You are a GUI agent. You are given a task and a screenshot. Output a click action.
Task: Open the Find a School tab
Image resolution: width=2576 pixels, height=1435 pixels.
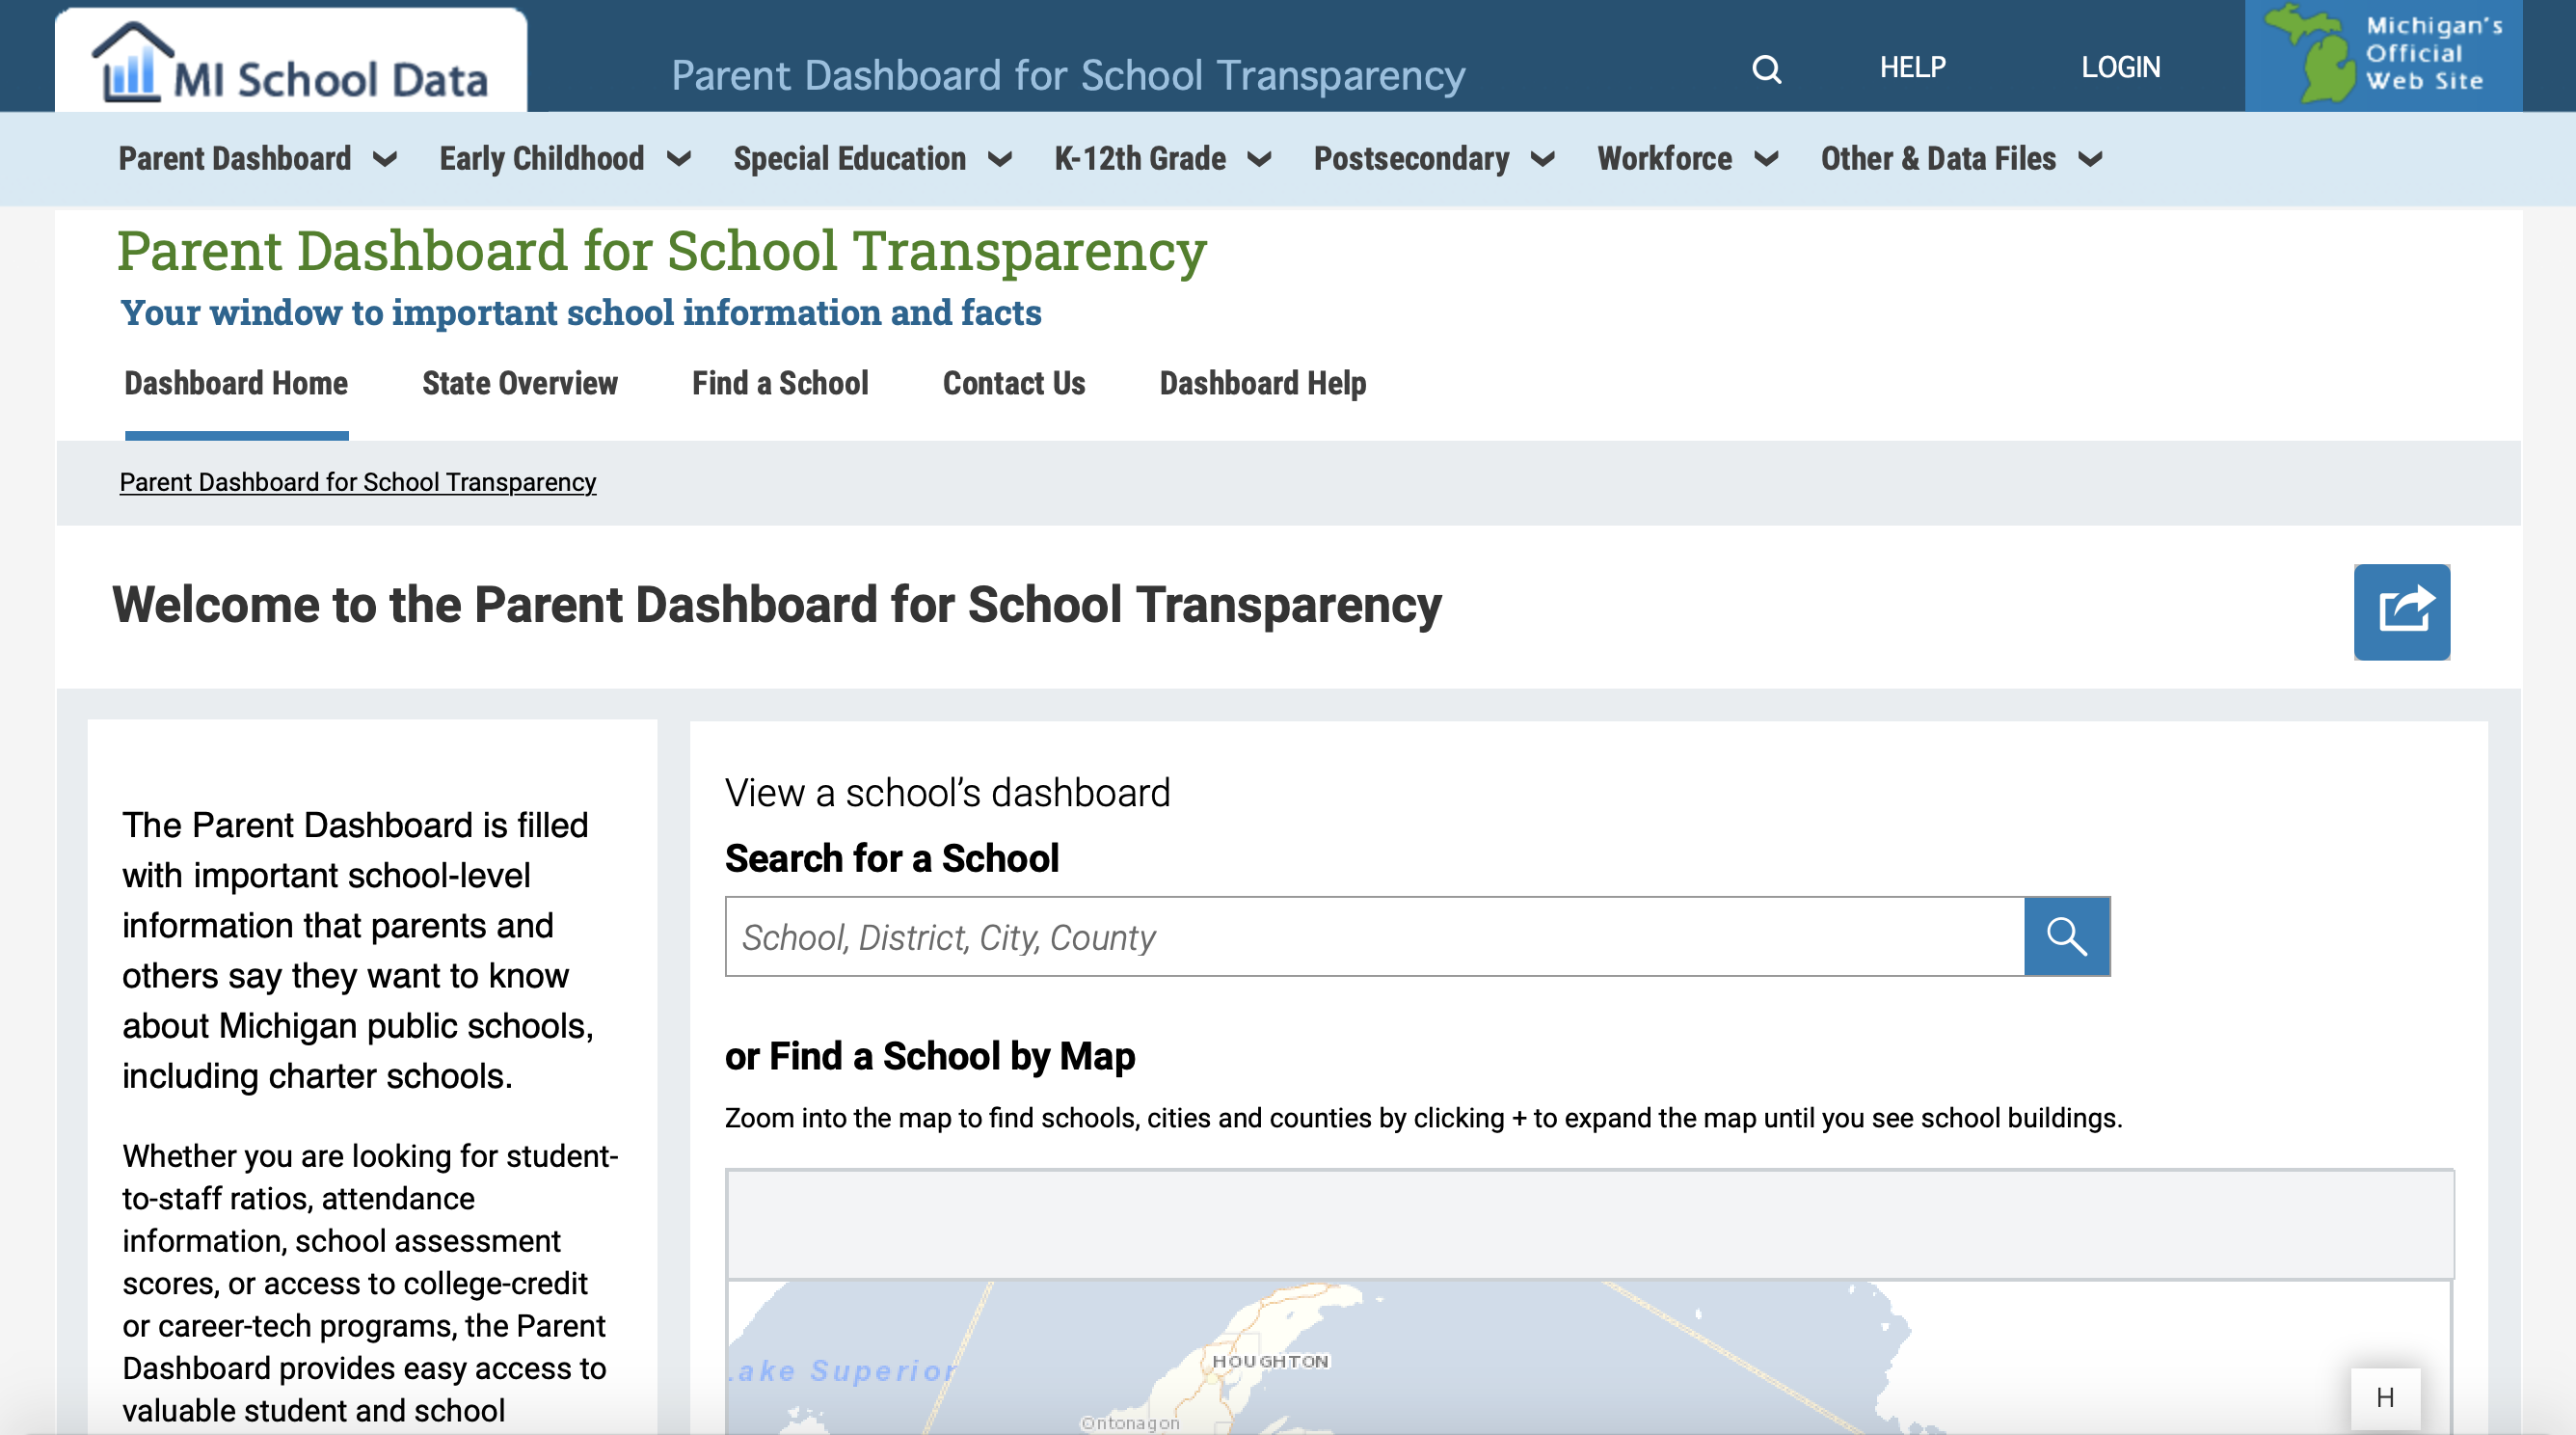point(779,383)
